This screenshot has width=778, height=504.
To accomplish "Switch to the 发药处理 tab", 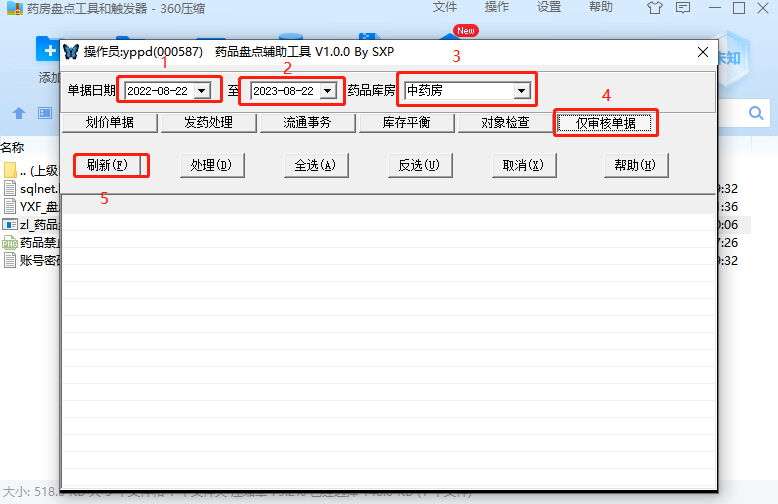I will (x=208, y=123).
